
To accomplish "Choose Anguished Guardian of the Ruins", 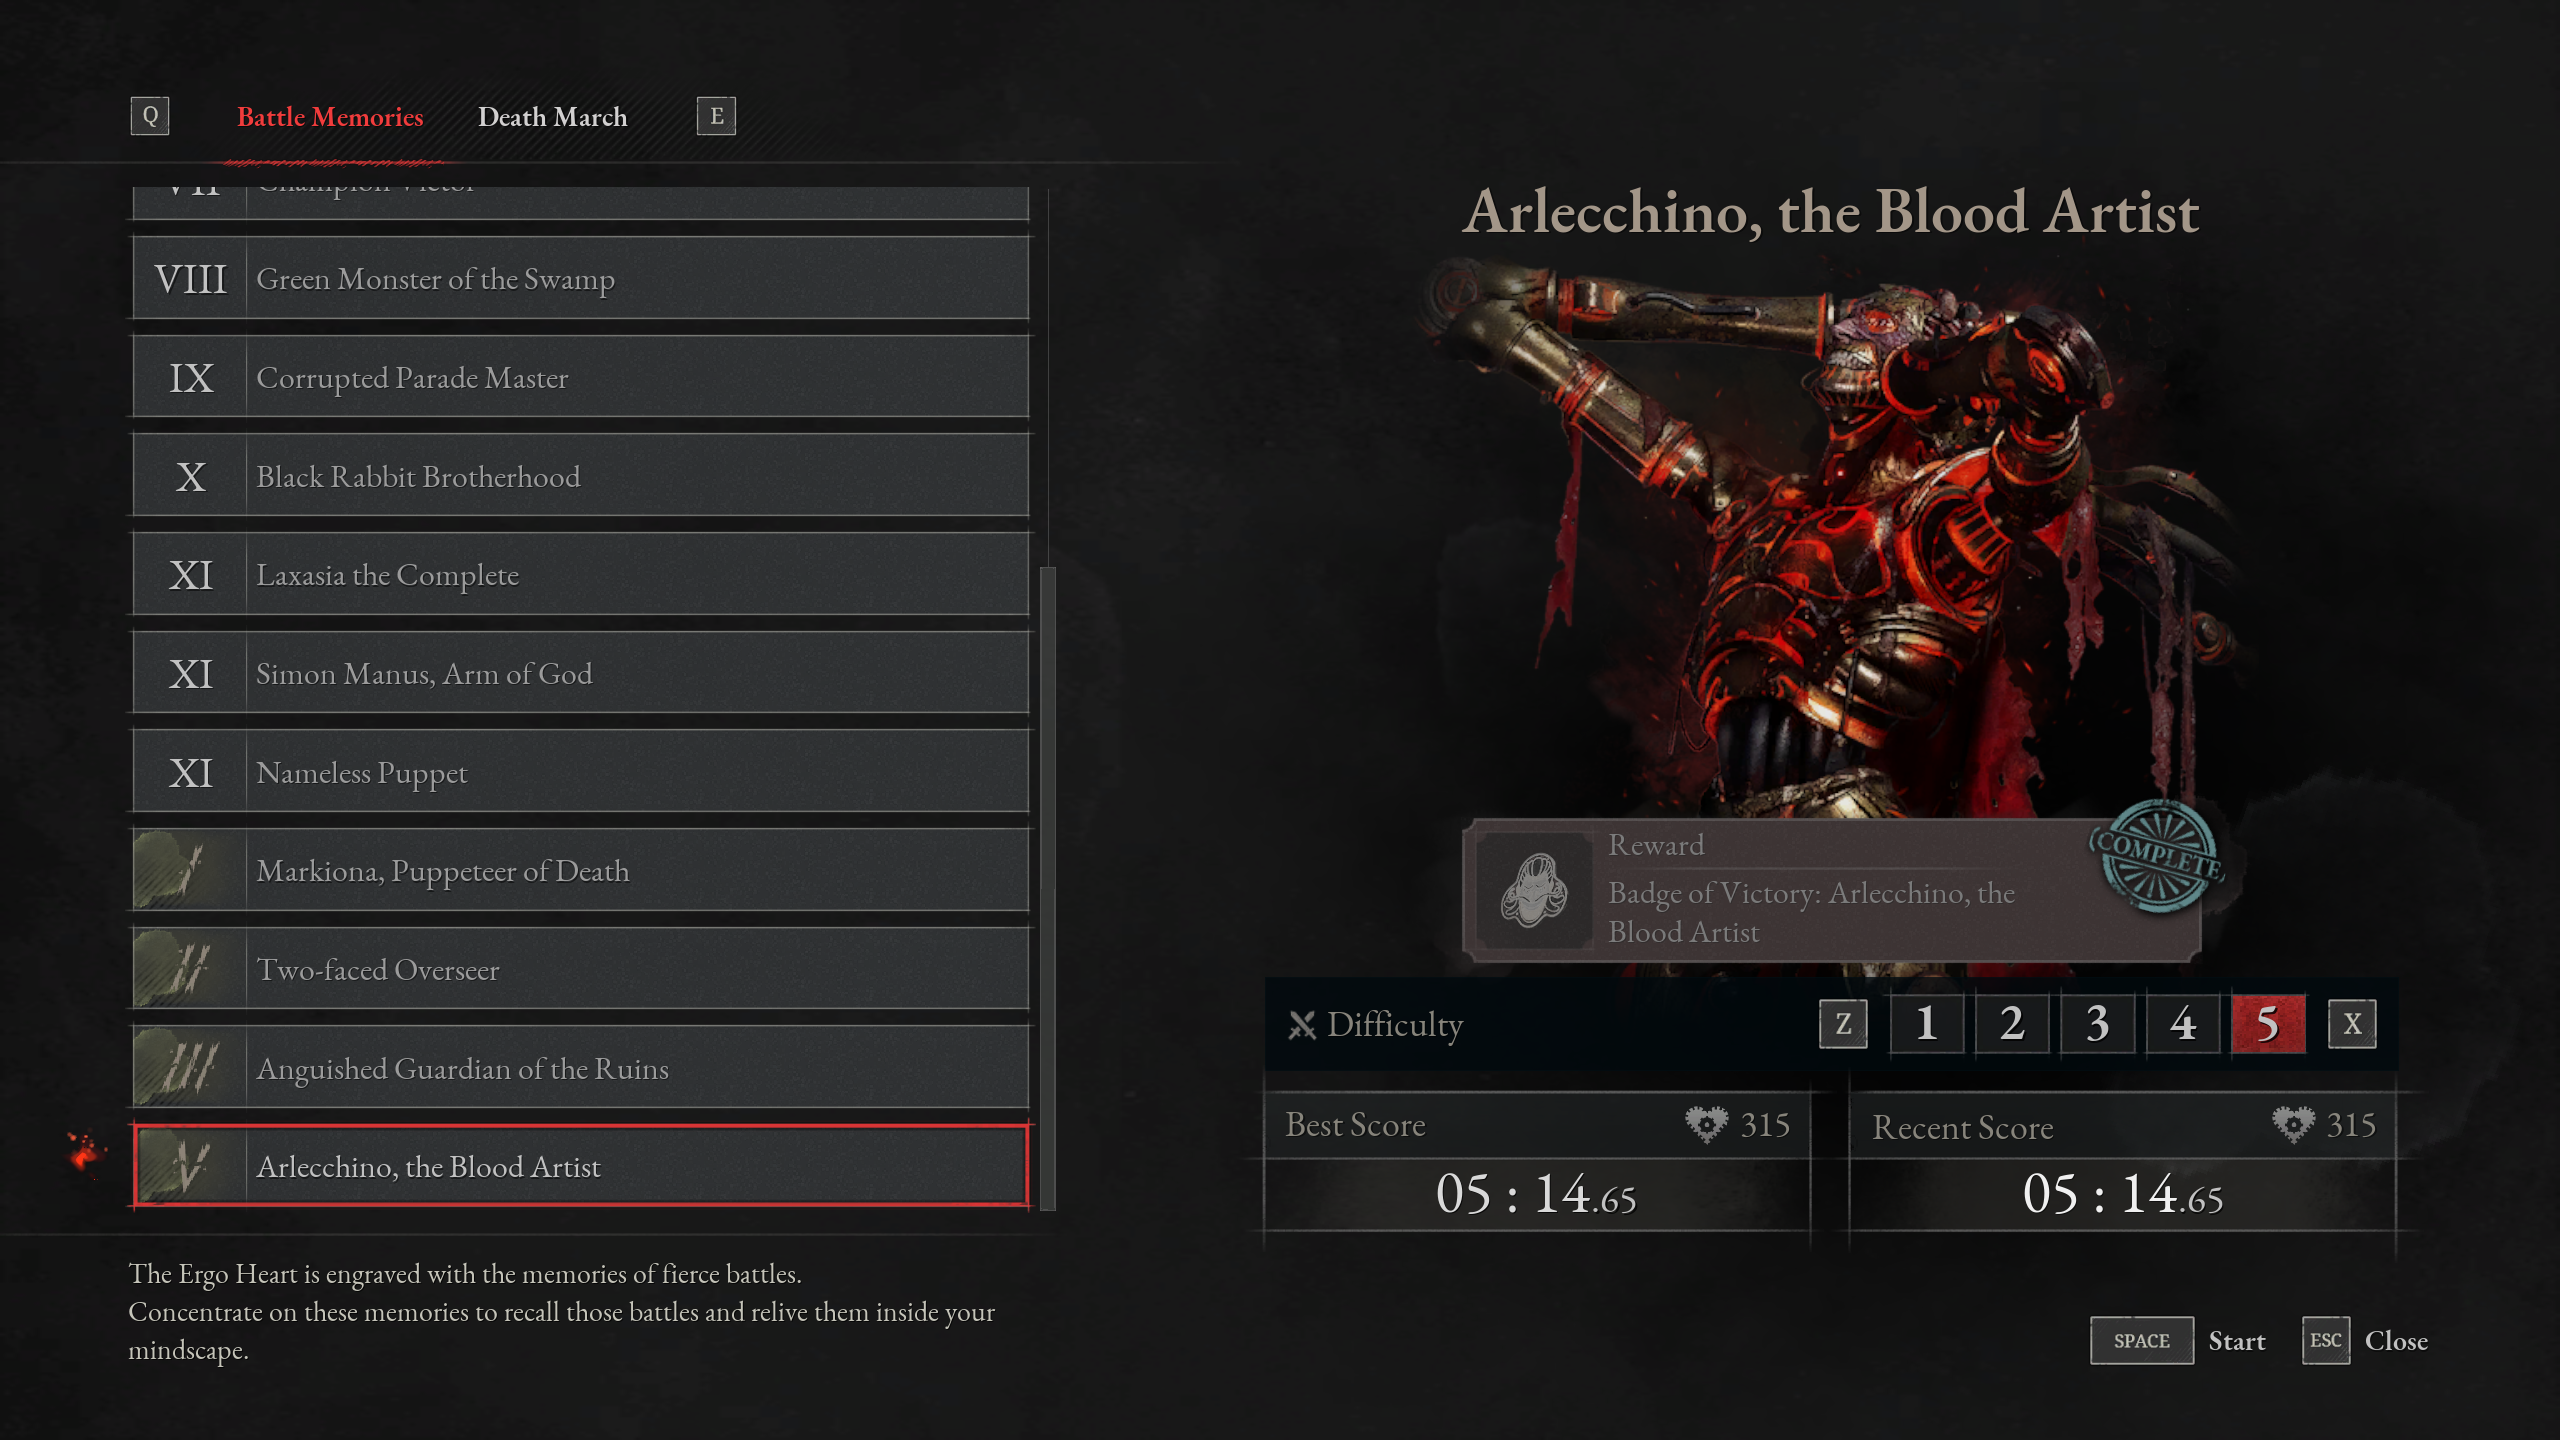I will 580,1068.
